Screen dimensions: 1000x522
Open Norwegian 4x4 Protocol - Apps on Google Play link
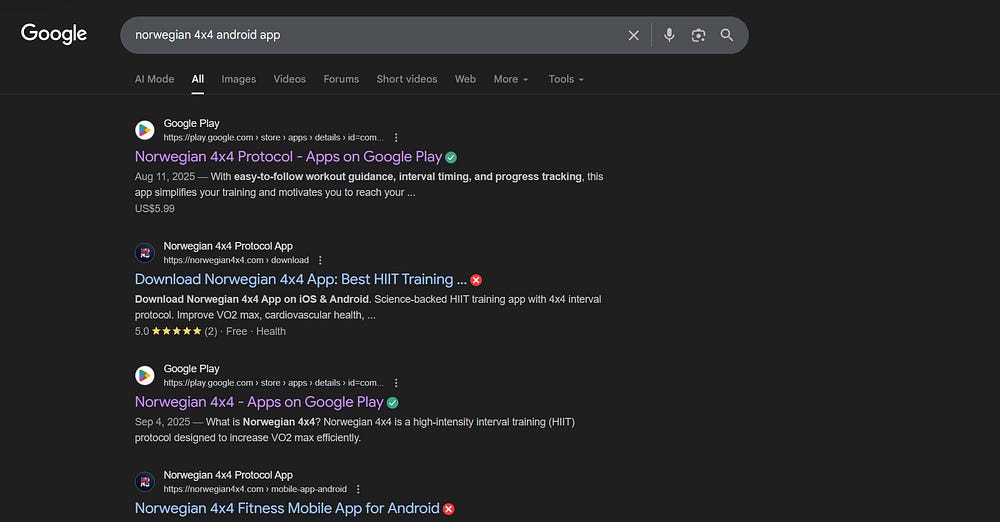tap(288, 157)
